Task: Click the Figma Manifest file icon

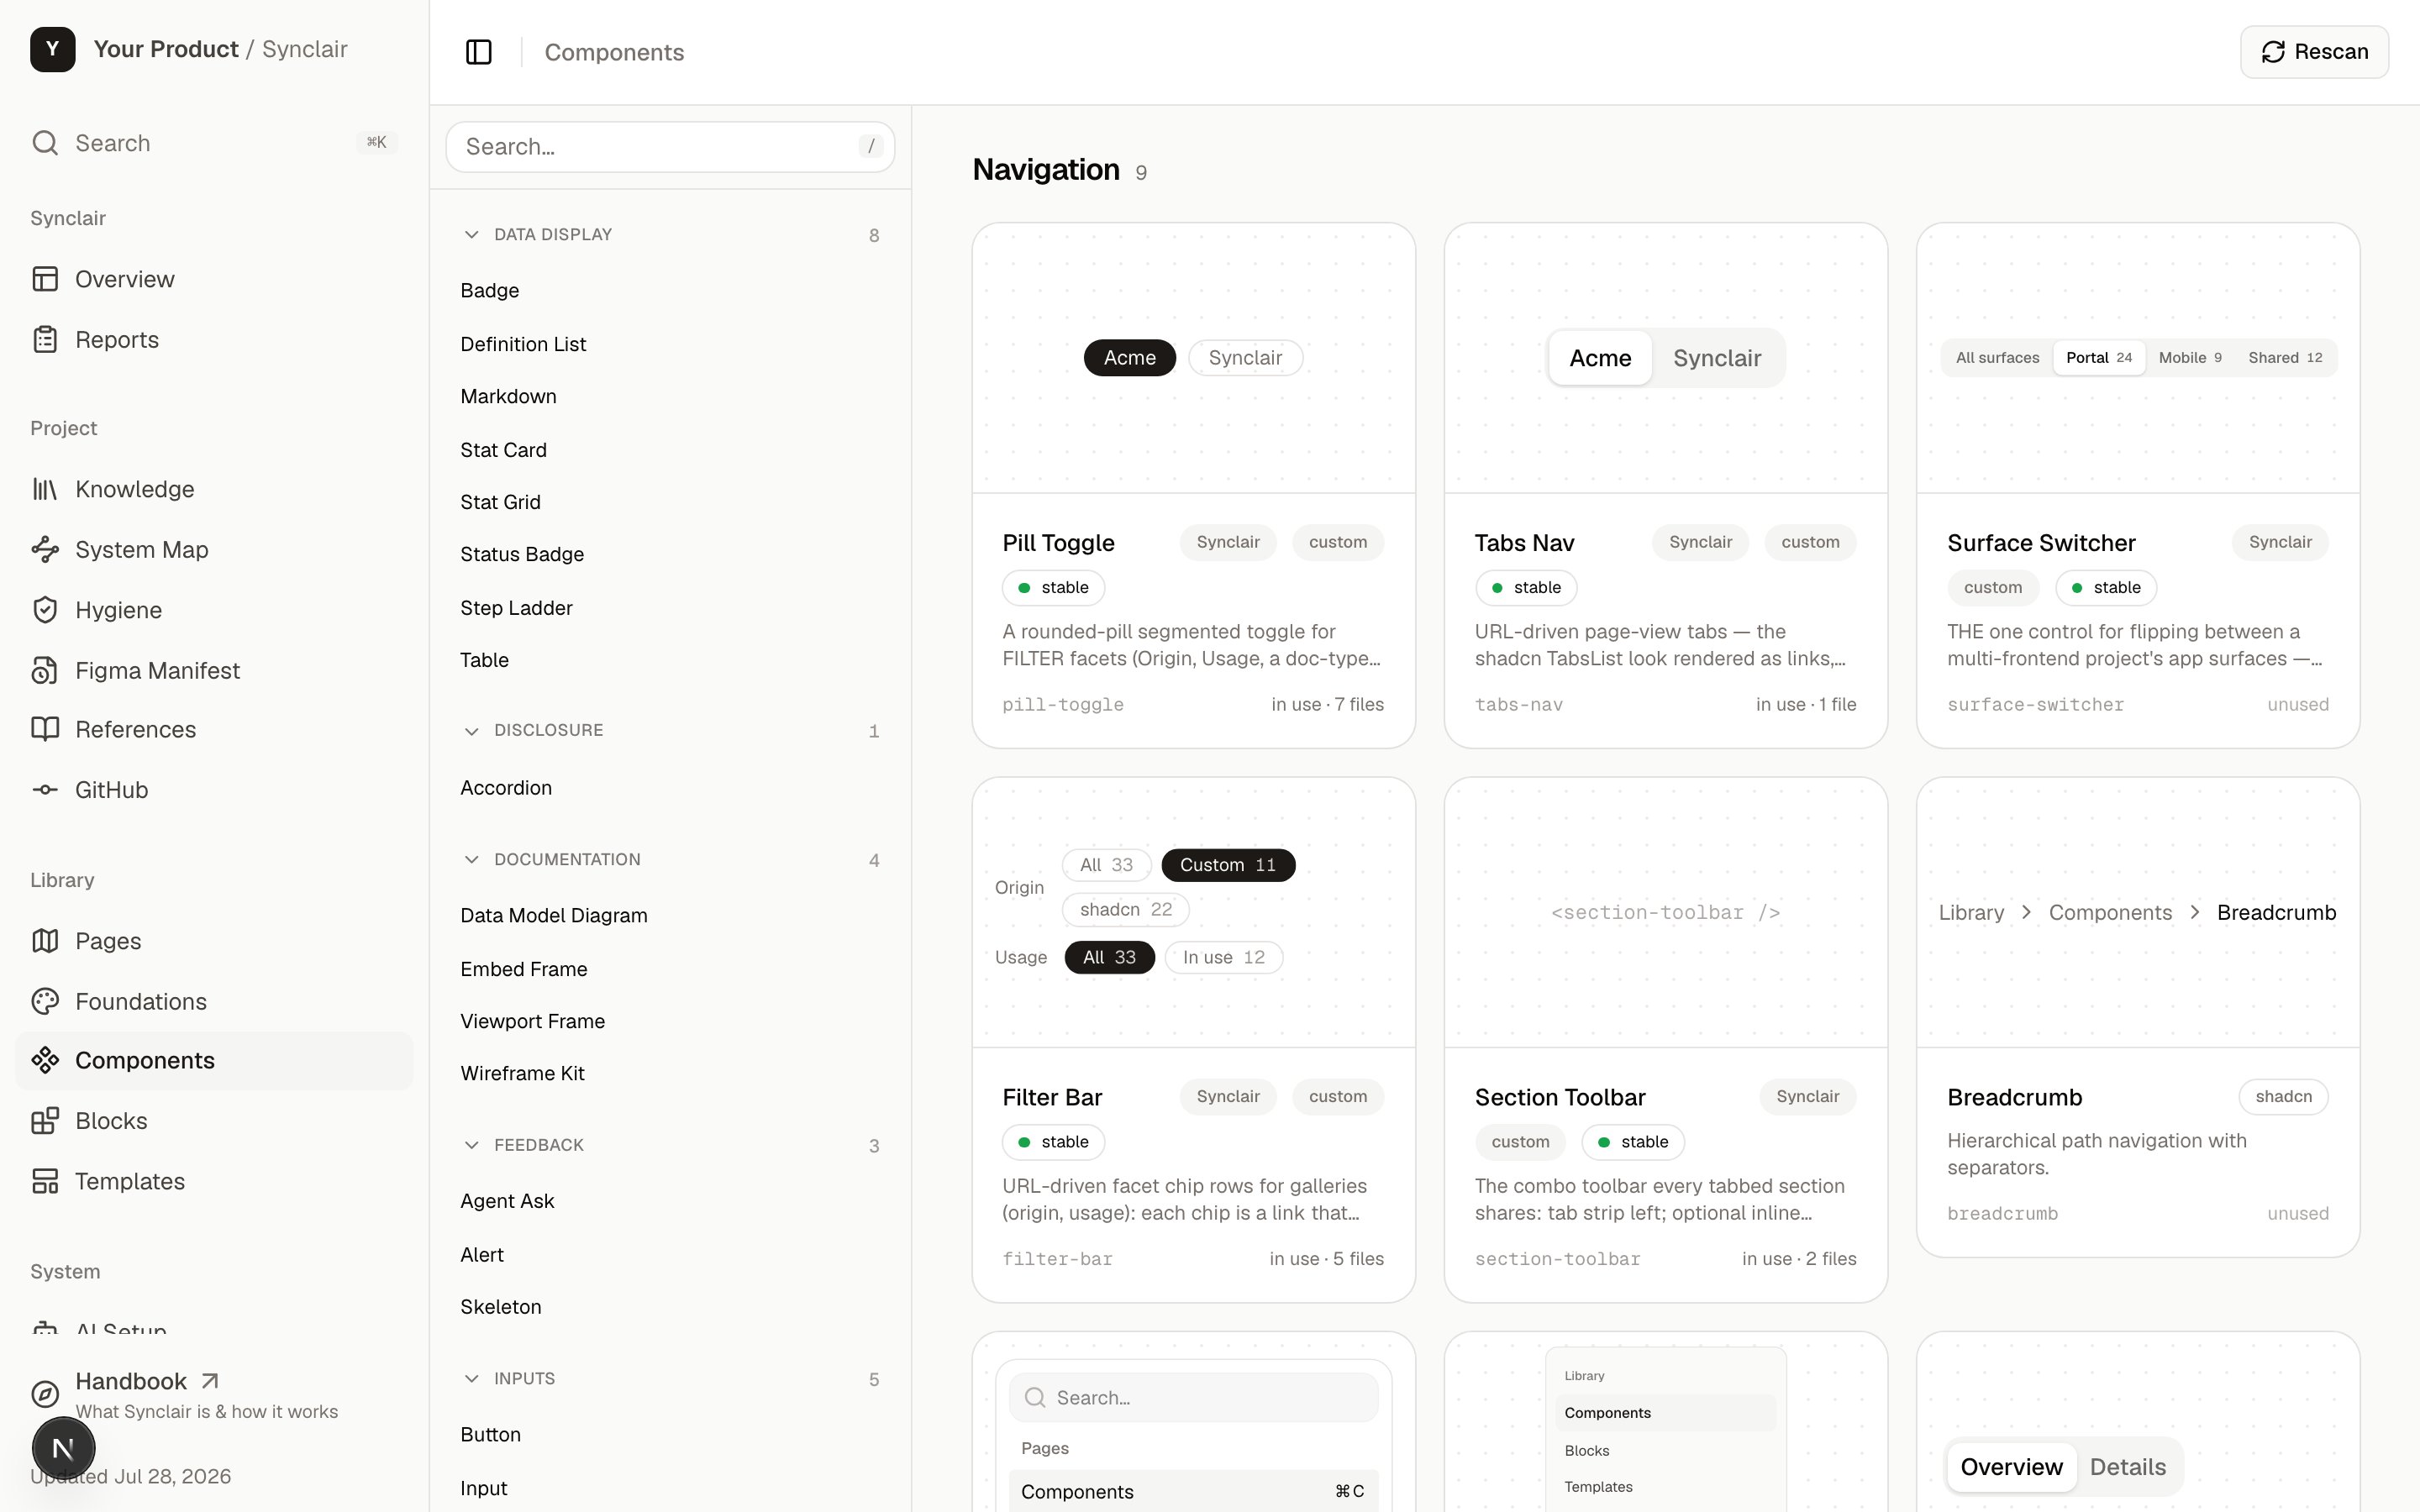Action: (x=45, y=670)
